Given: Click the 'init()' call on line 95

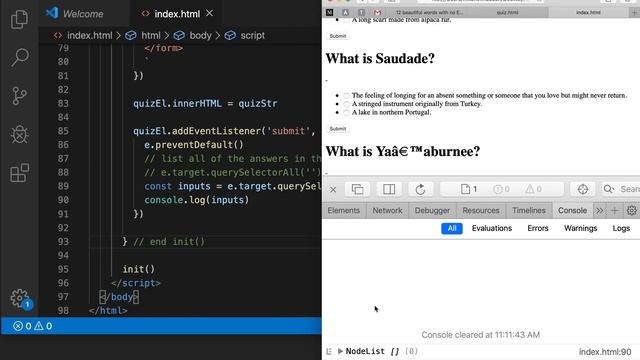Looking at the screenshot, I should coord(139,269).
